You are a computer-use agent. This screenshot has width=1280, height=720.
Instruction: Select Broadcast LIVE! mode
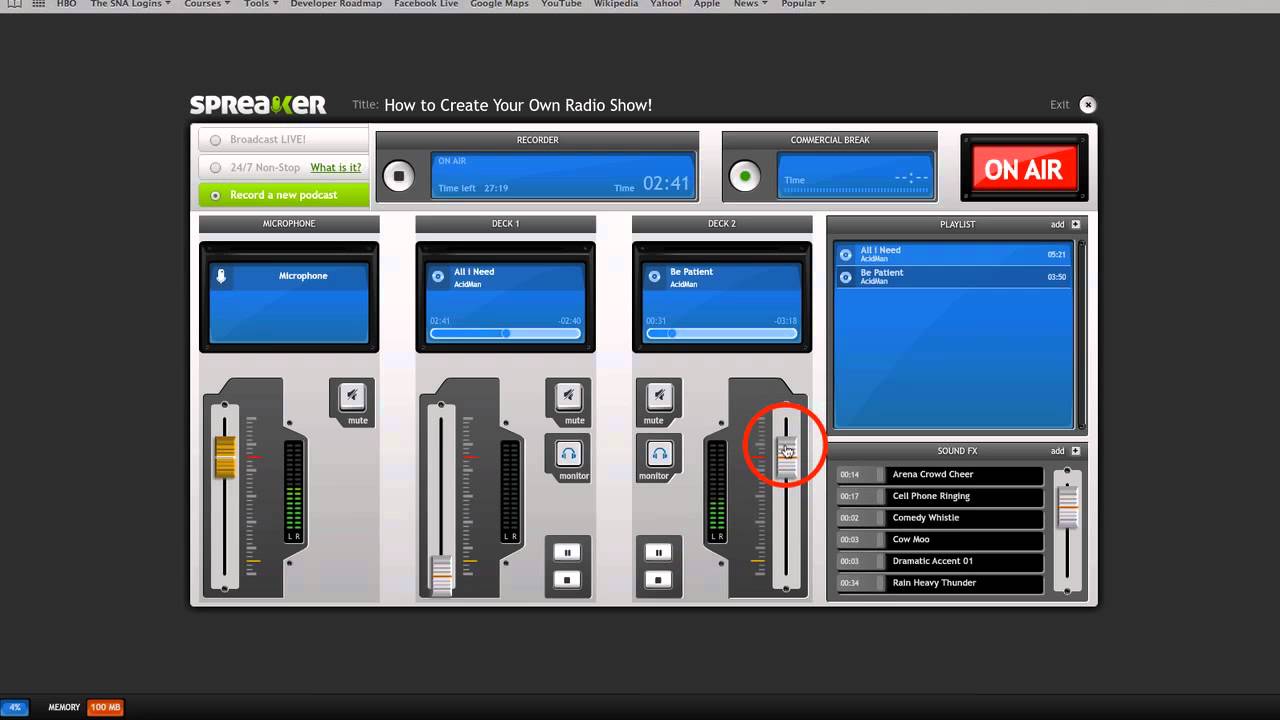pyautogui.click(x=283, y=140)
